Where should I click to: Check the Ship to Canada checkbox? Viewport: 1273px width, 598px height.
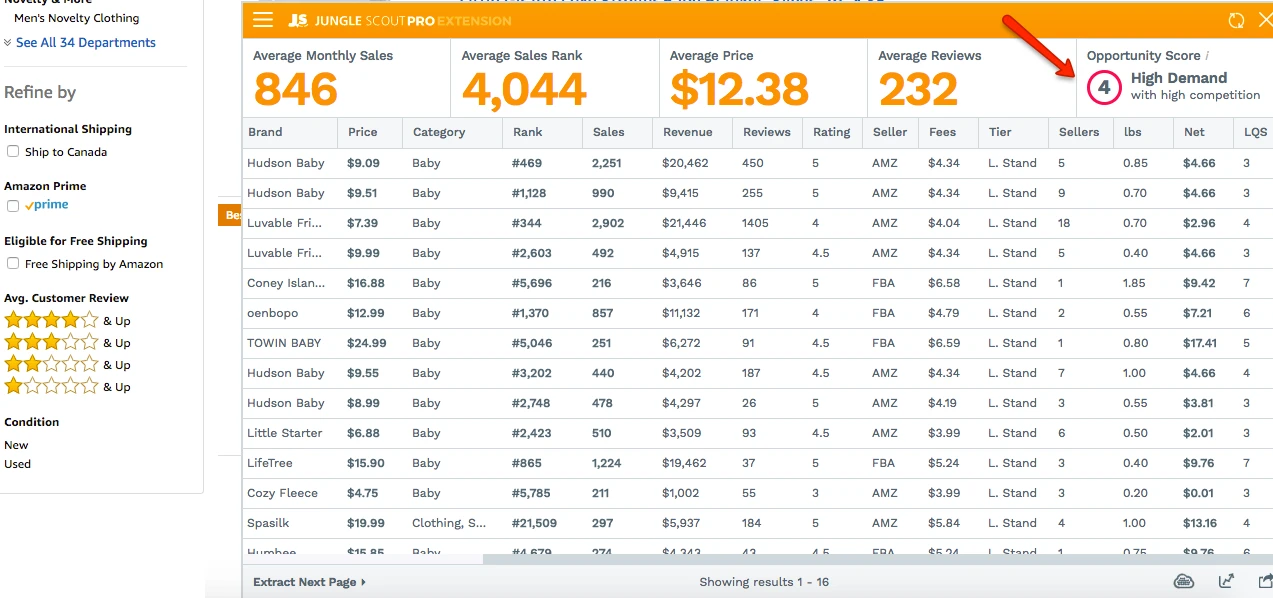13,151
